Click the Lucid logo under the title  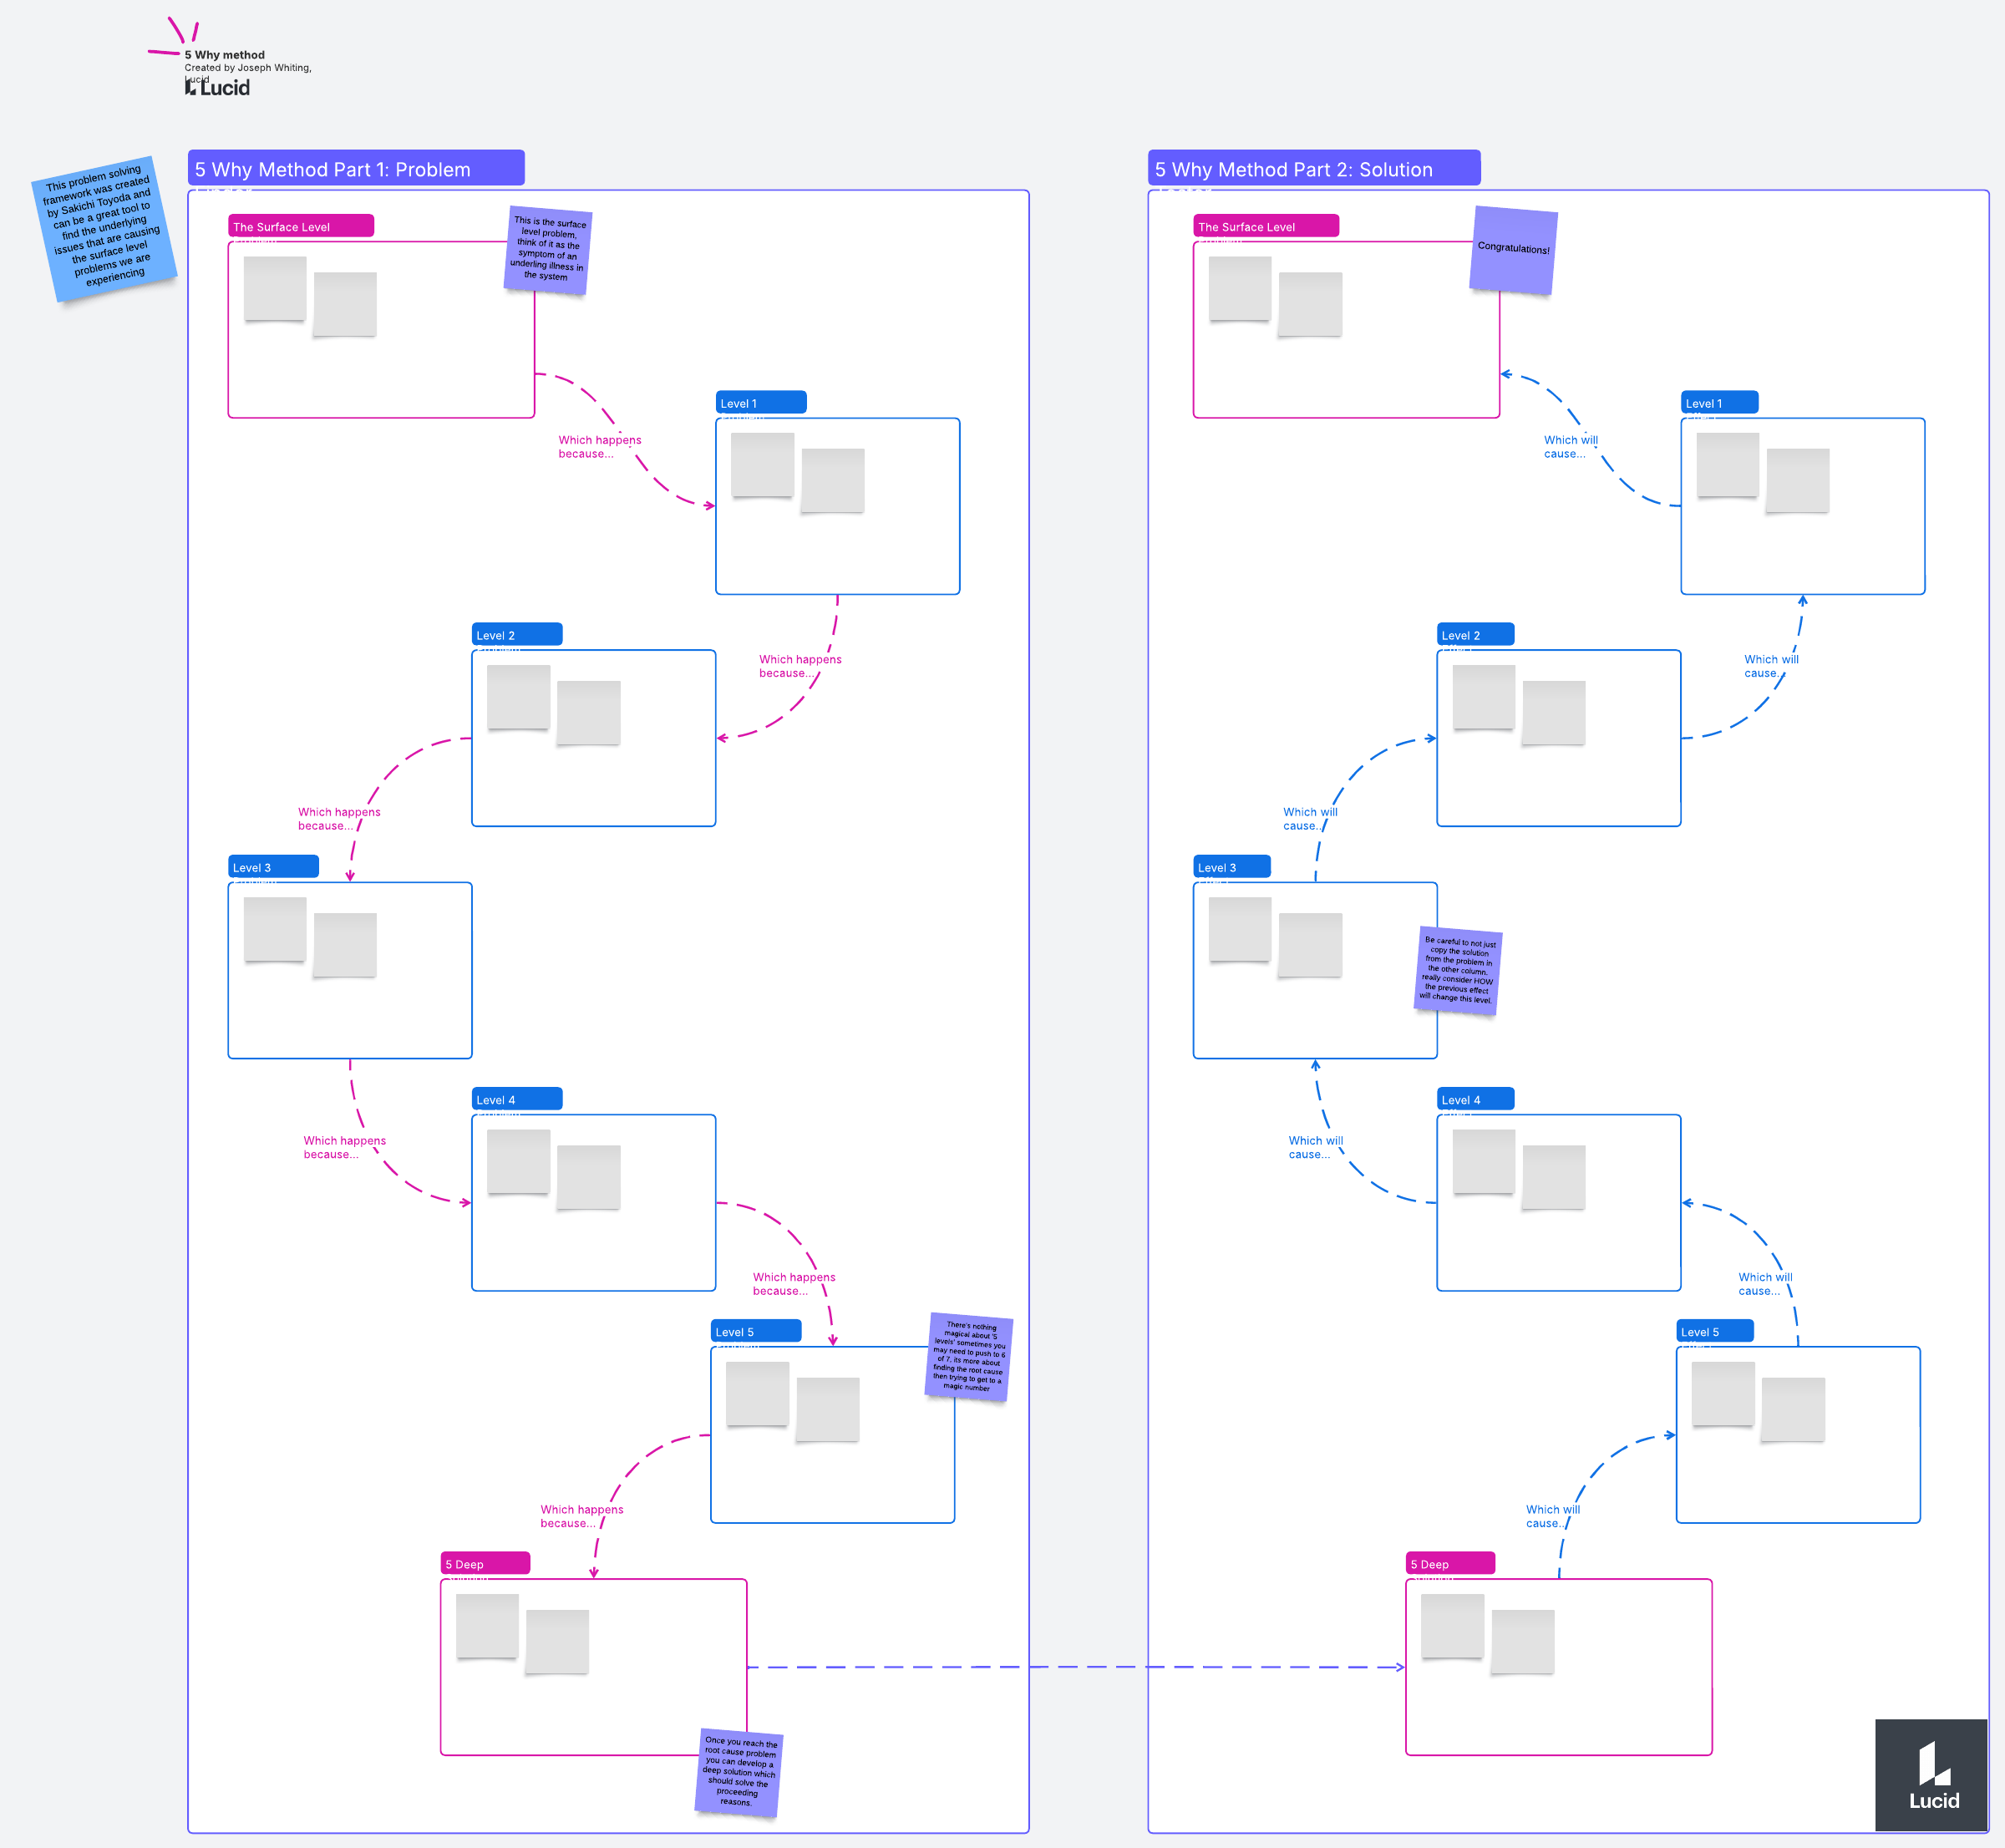pos(218,88)
